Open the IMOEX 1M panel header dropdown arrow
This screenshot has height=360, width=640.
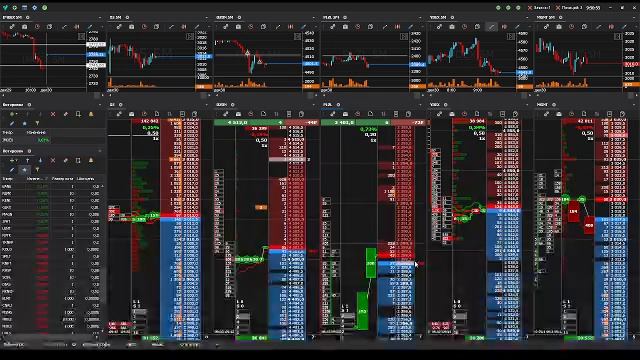pyautogui.click(x=100, y=18)
